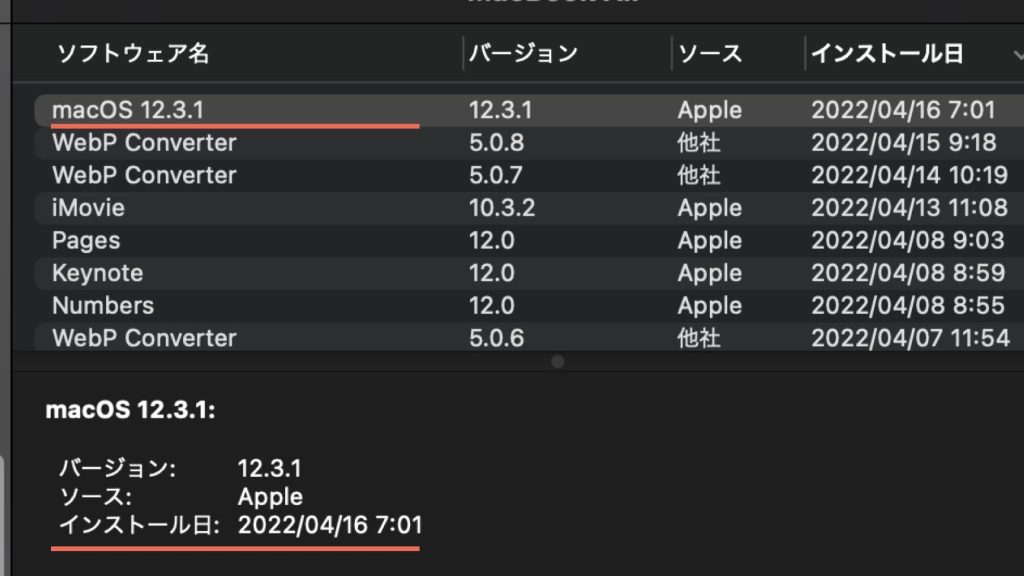Click install date 2022/04/08 9:03
Screen dimensions: 1024x576
click(x=908, y=240)
